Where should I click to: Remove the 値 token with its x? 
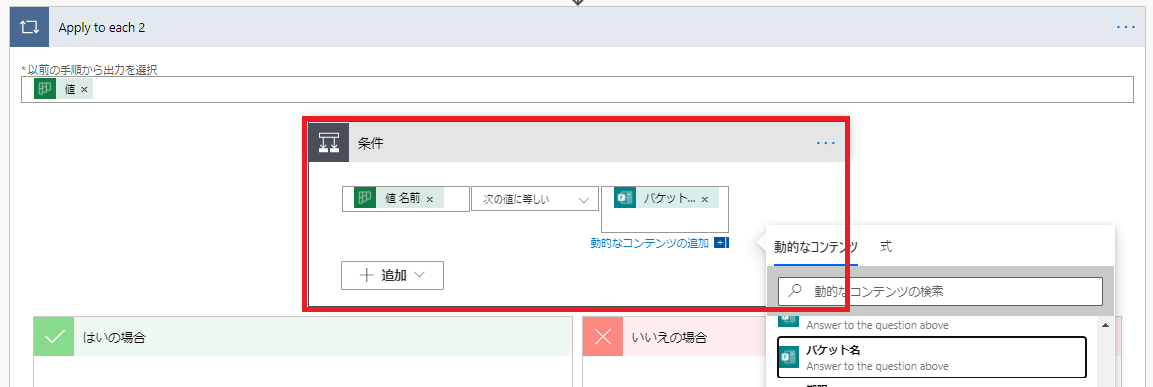85,89
